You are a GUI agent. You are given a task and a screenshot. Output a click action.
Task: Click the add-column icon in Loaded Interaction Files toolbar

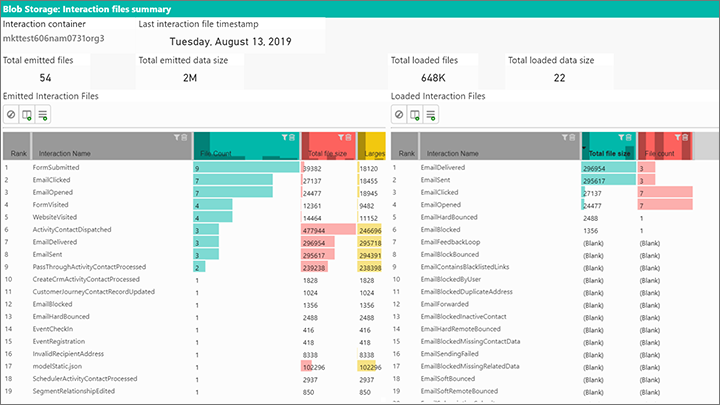tap(415, 114)
